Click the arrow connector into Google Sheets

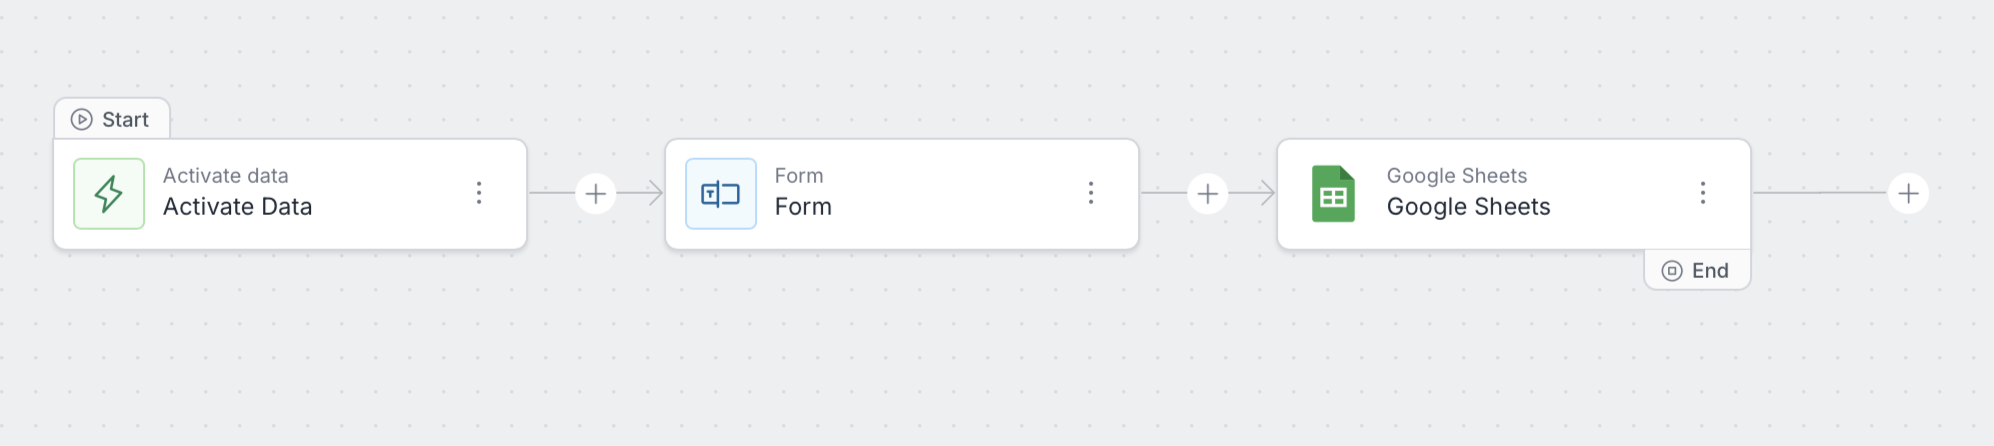coord(1254,193)
